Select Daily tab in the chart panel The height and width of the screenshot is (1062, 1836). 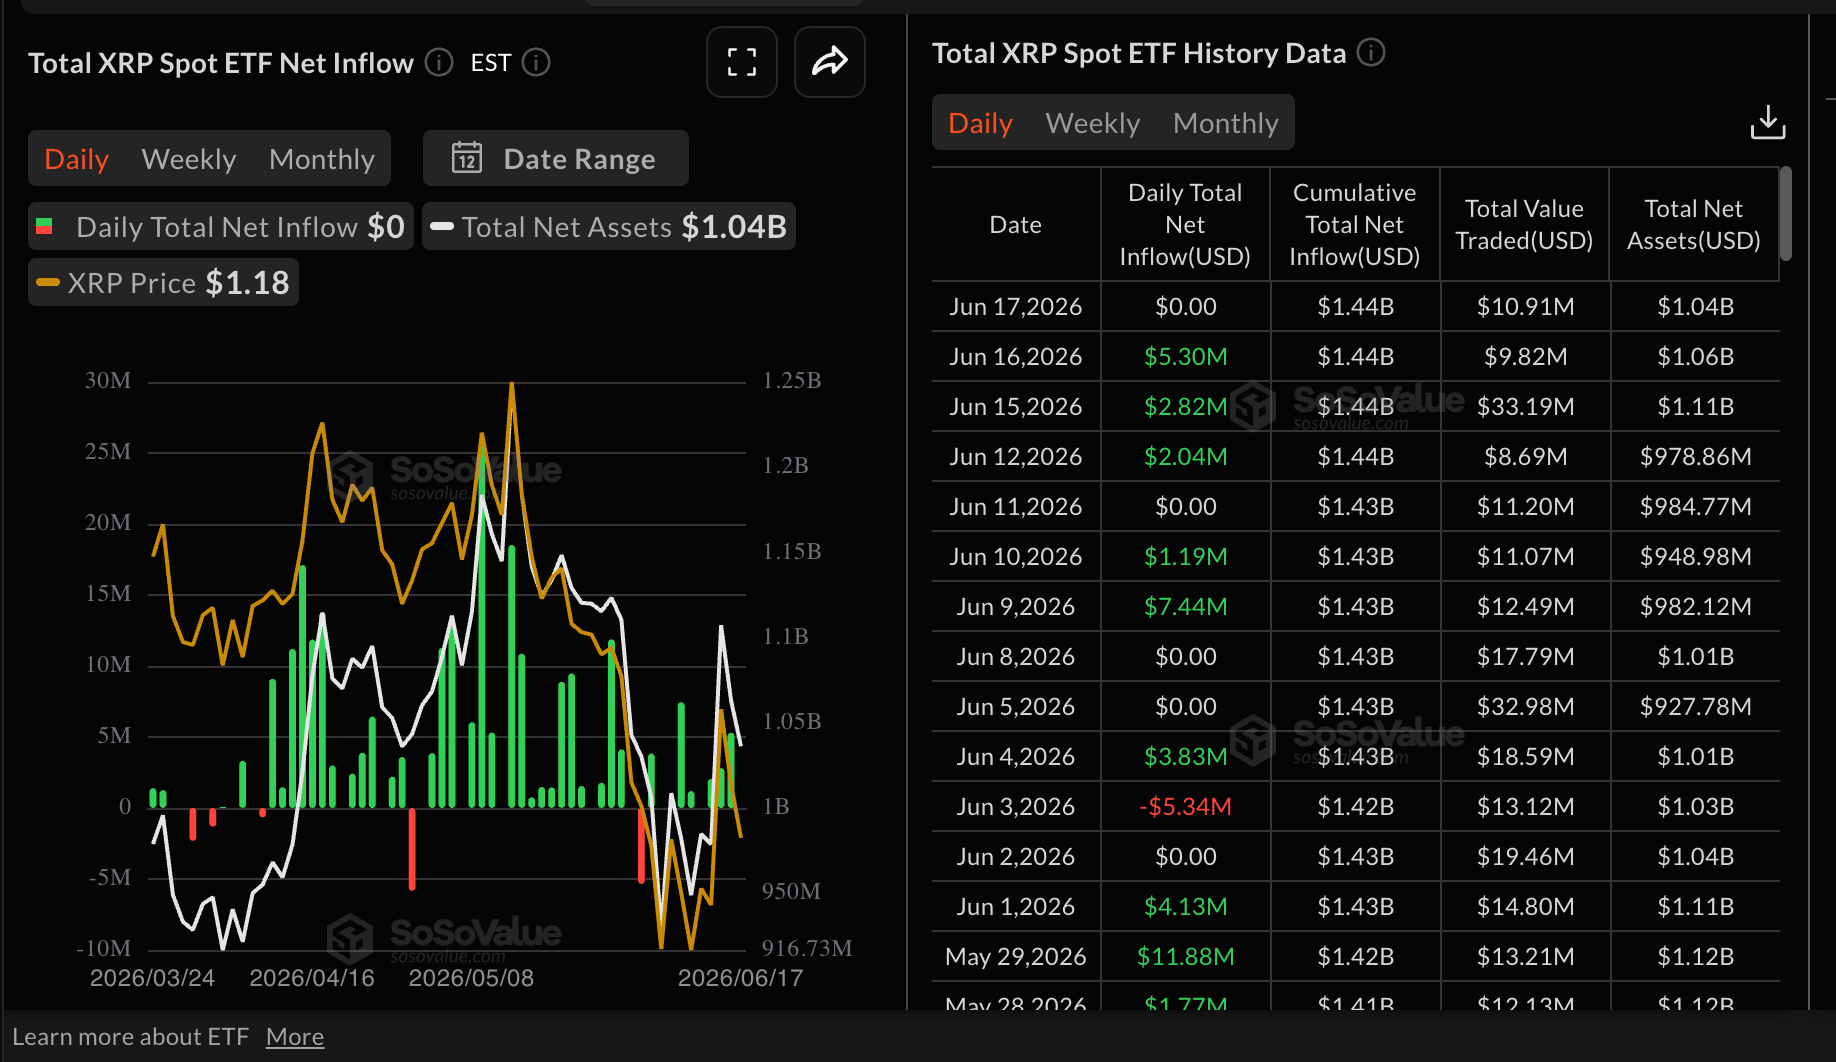77,159
